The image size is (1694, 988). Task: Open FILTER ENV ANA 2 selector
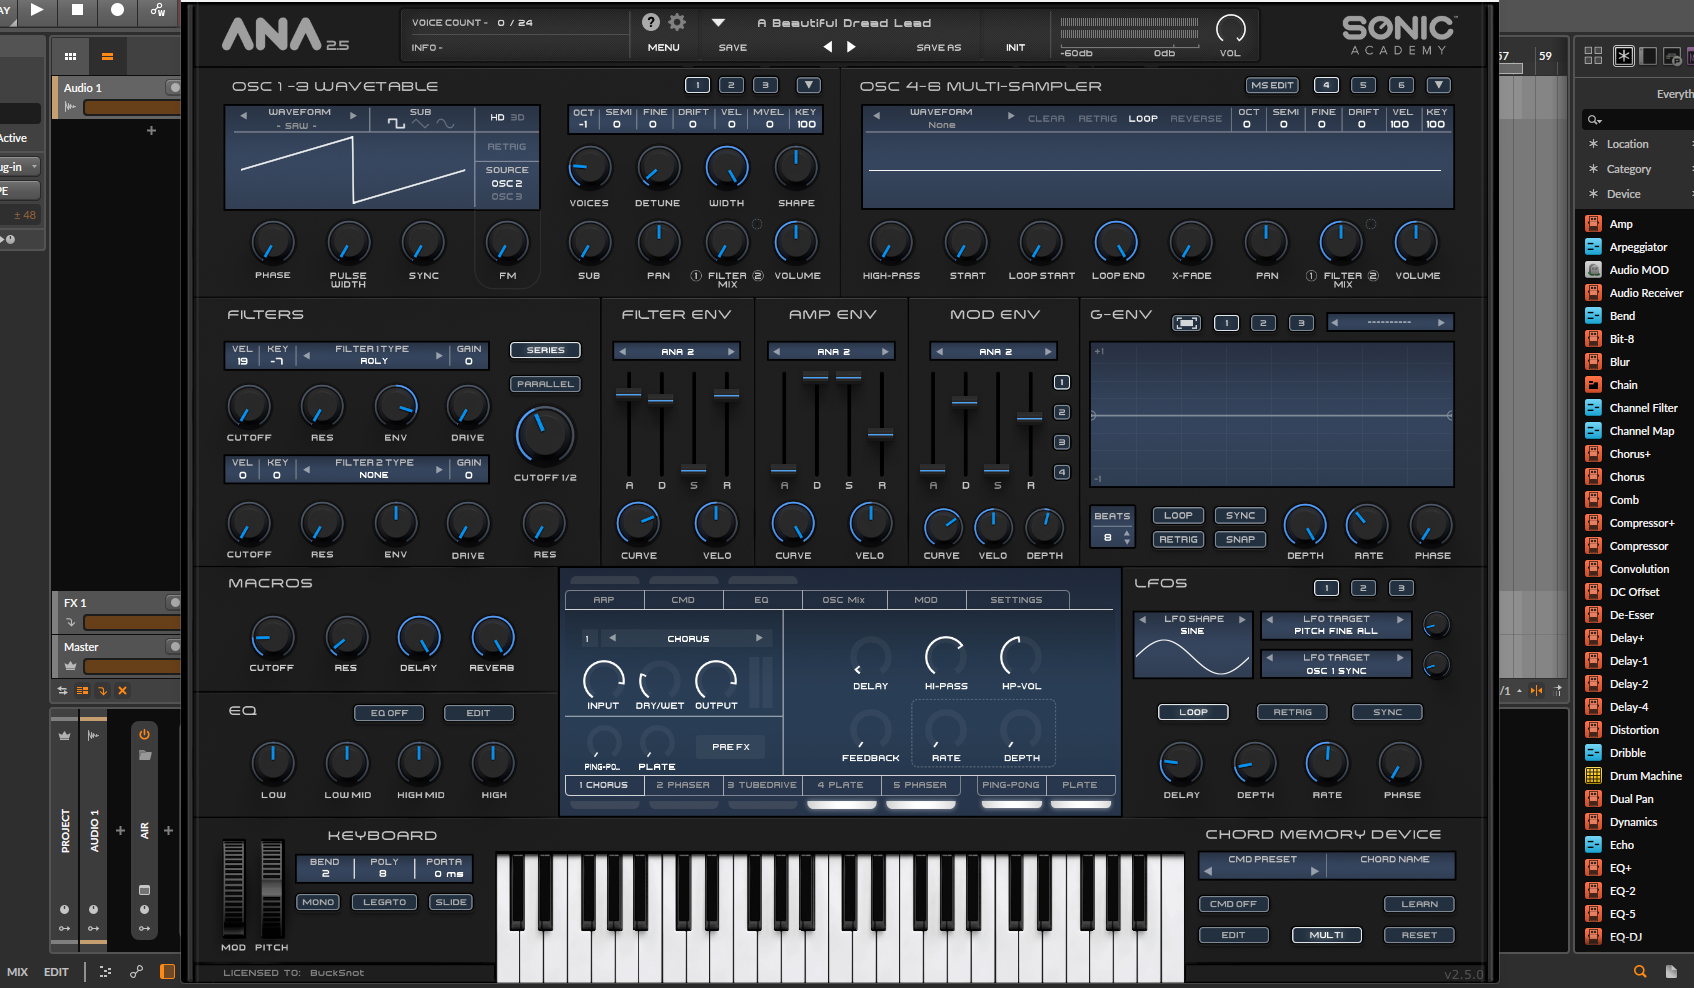[x=677, y=352]
